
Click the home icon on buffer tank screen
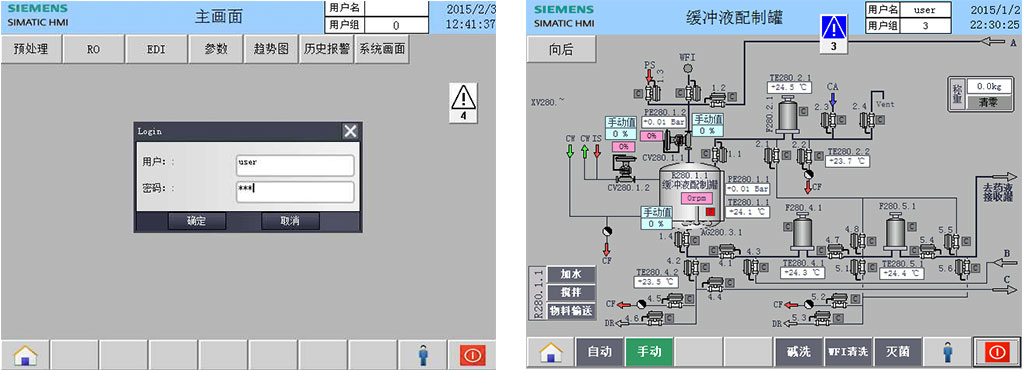(551, 352)
